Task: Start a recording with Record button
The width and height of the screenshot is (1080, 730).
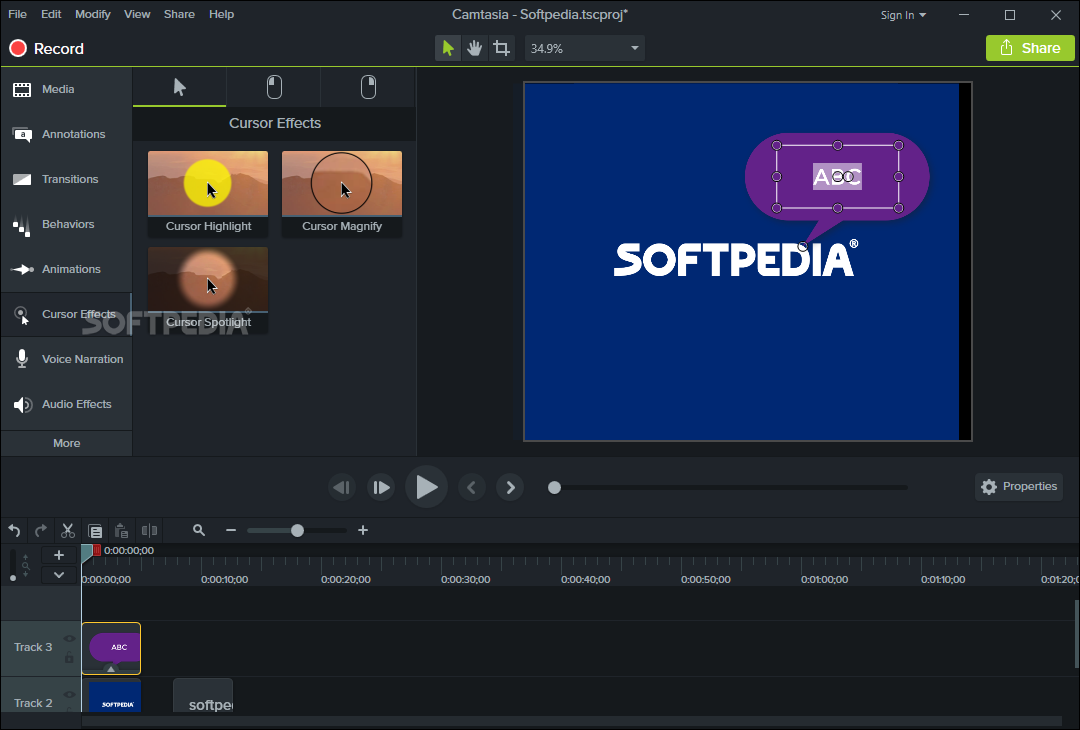Action: (x=47, y=48)
